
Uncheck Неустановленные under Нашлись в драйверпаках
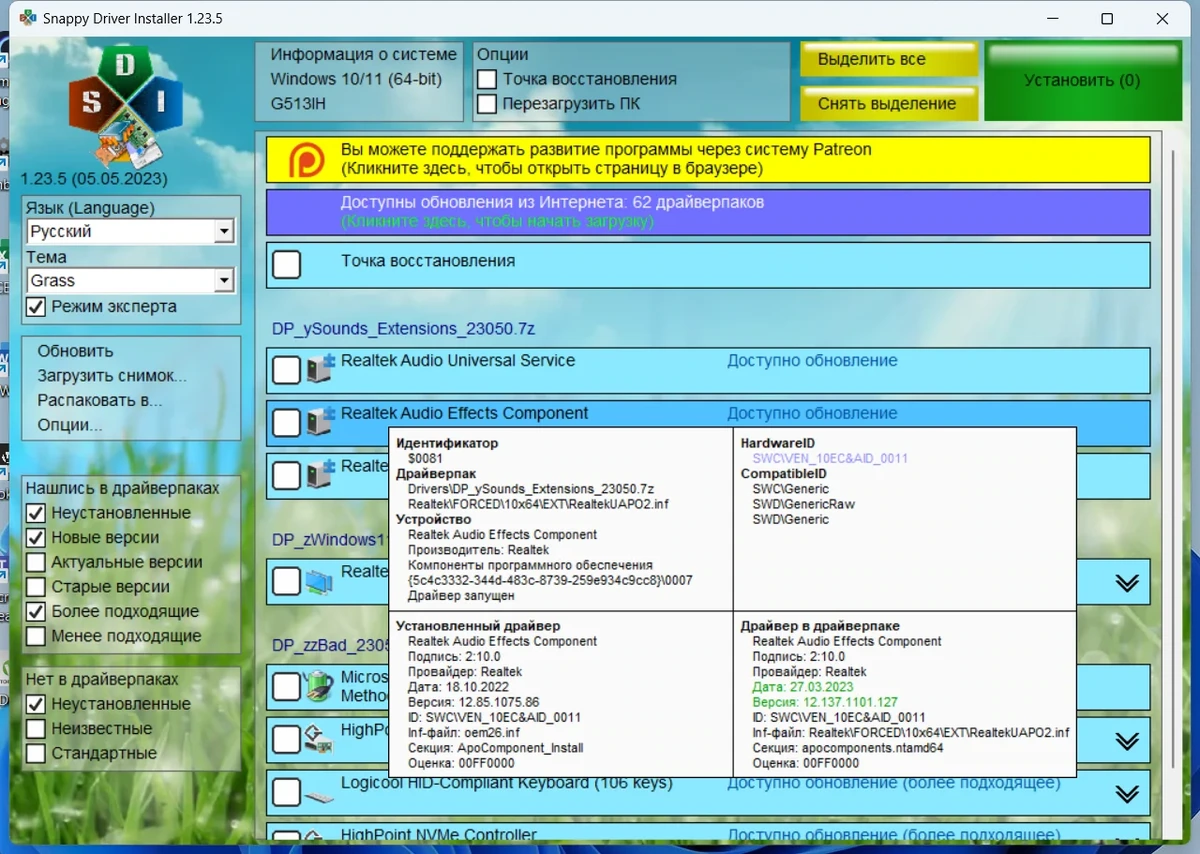[x=36, y=513]
